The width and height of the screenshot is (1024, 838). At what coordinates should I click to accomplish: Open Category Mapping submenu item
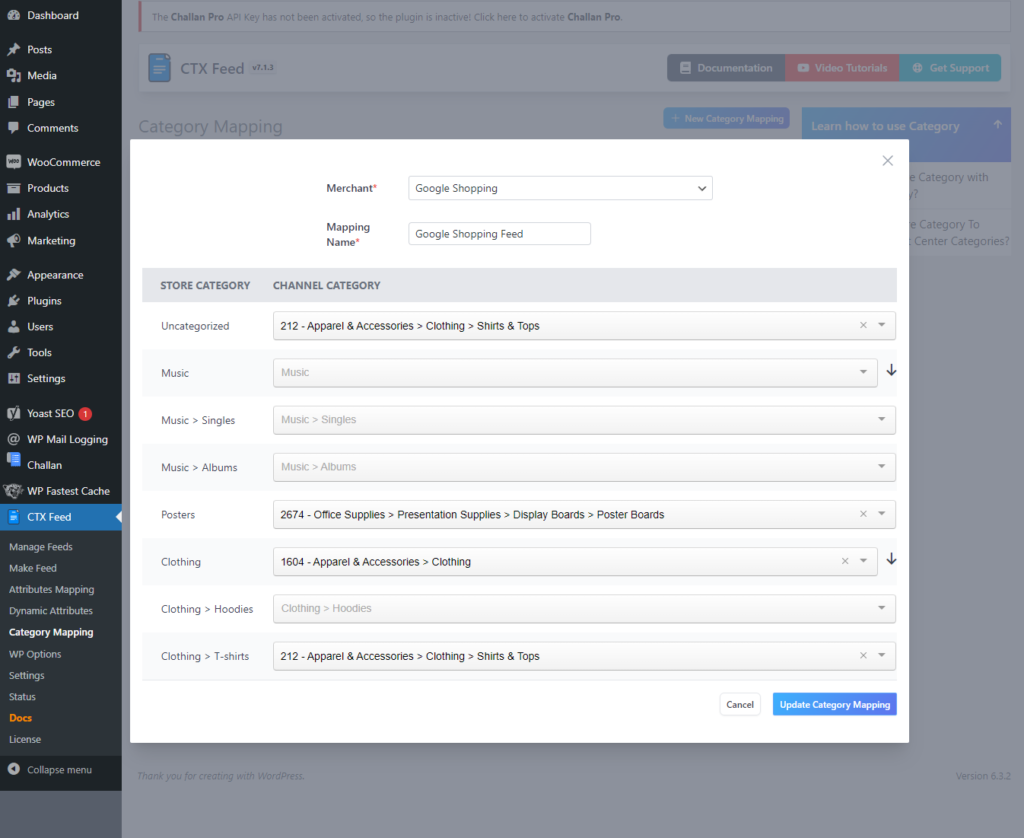click(x=51, y=632)
